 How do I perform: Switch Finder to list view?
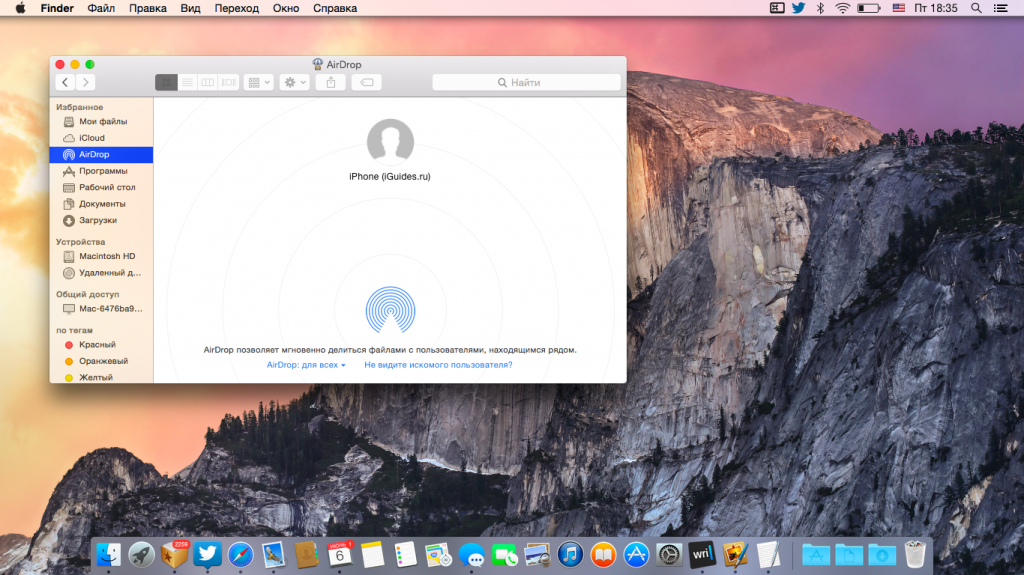[187, 82]
